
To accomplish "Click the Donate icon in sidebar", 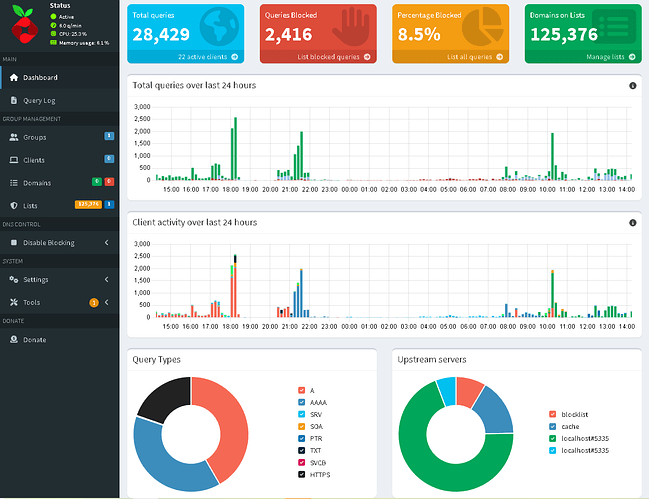I will (14, 339).
